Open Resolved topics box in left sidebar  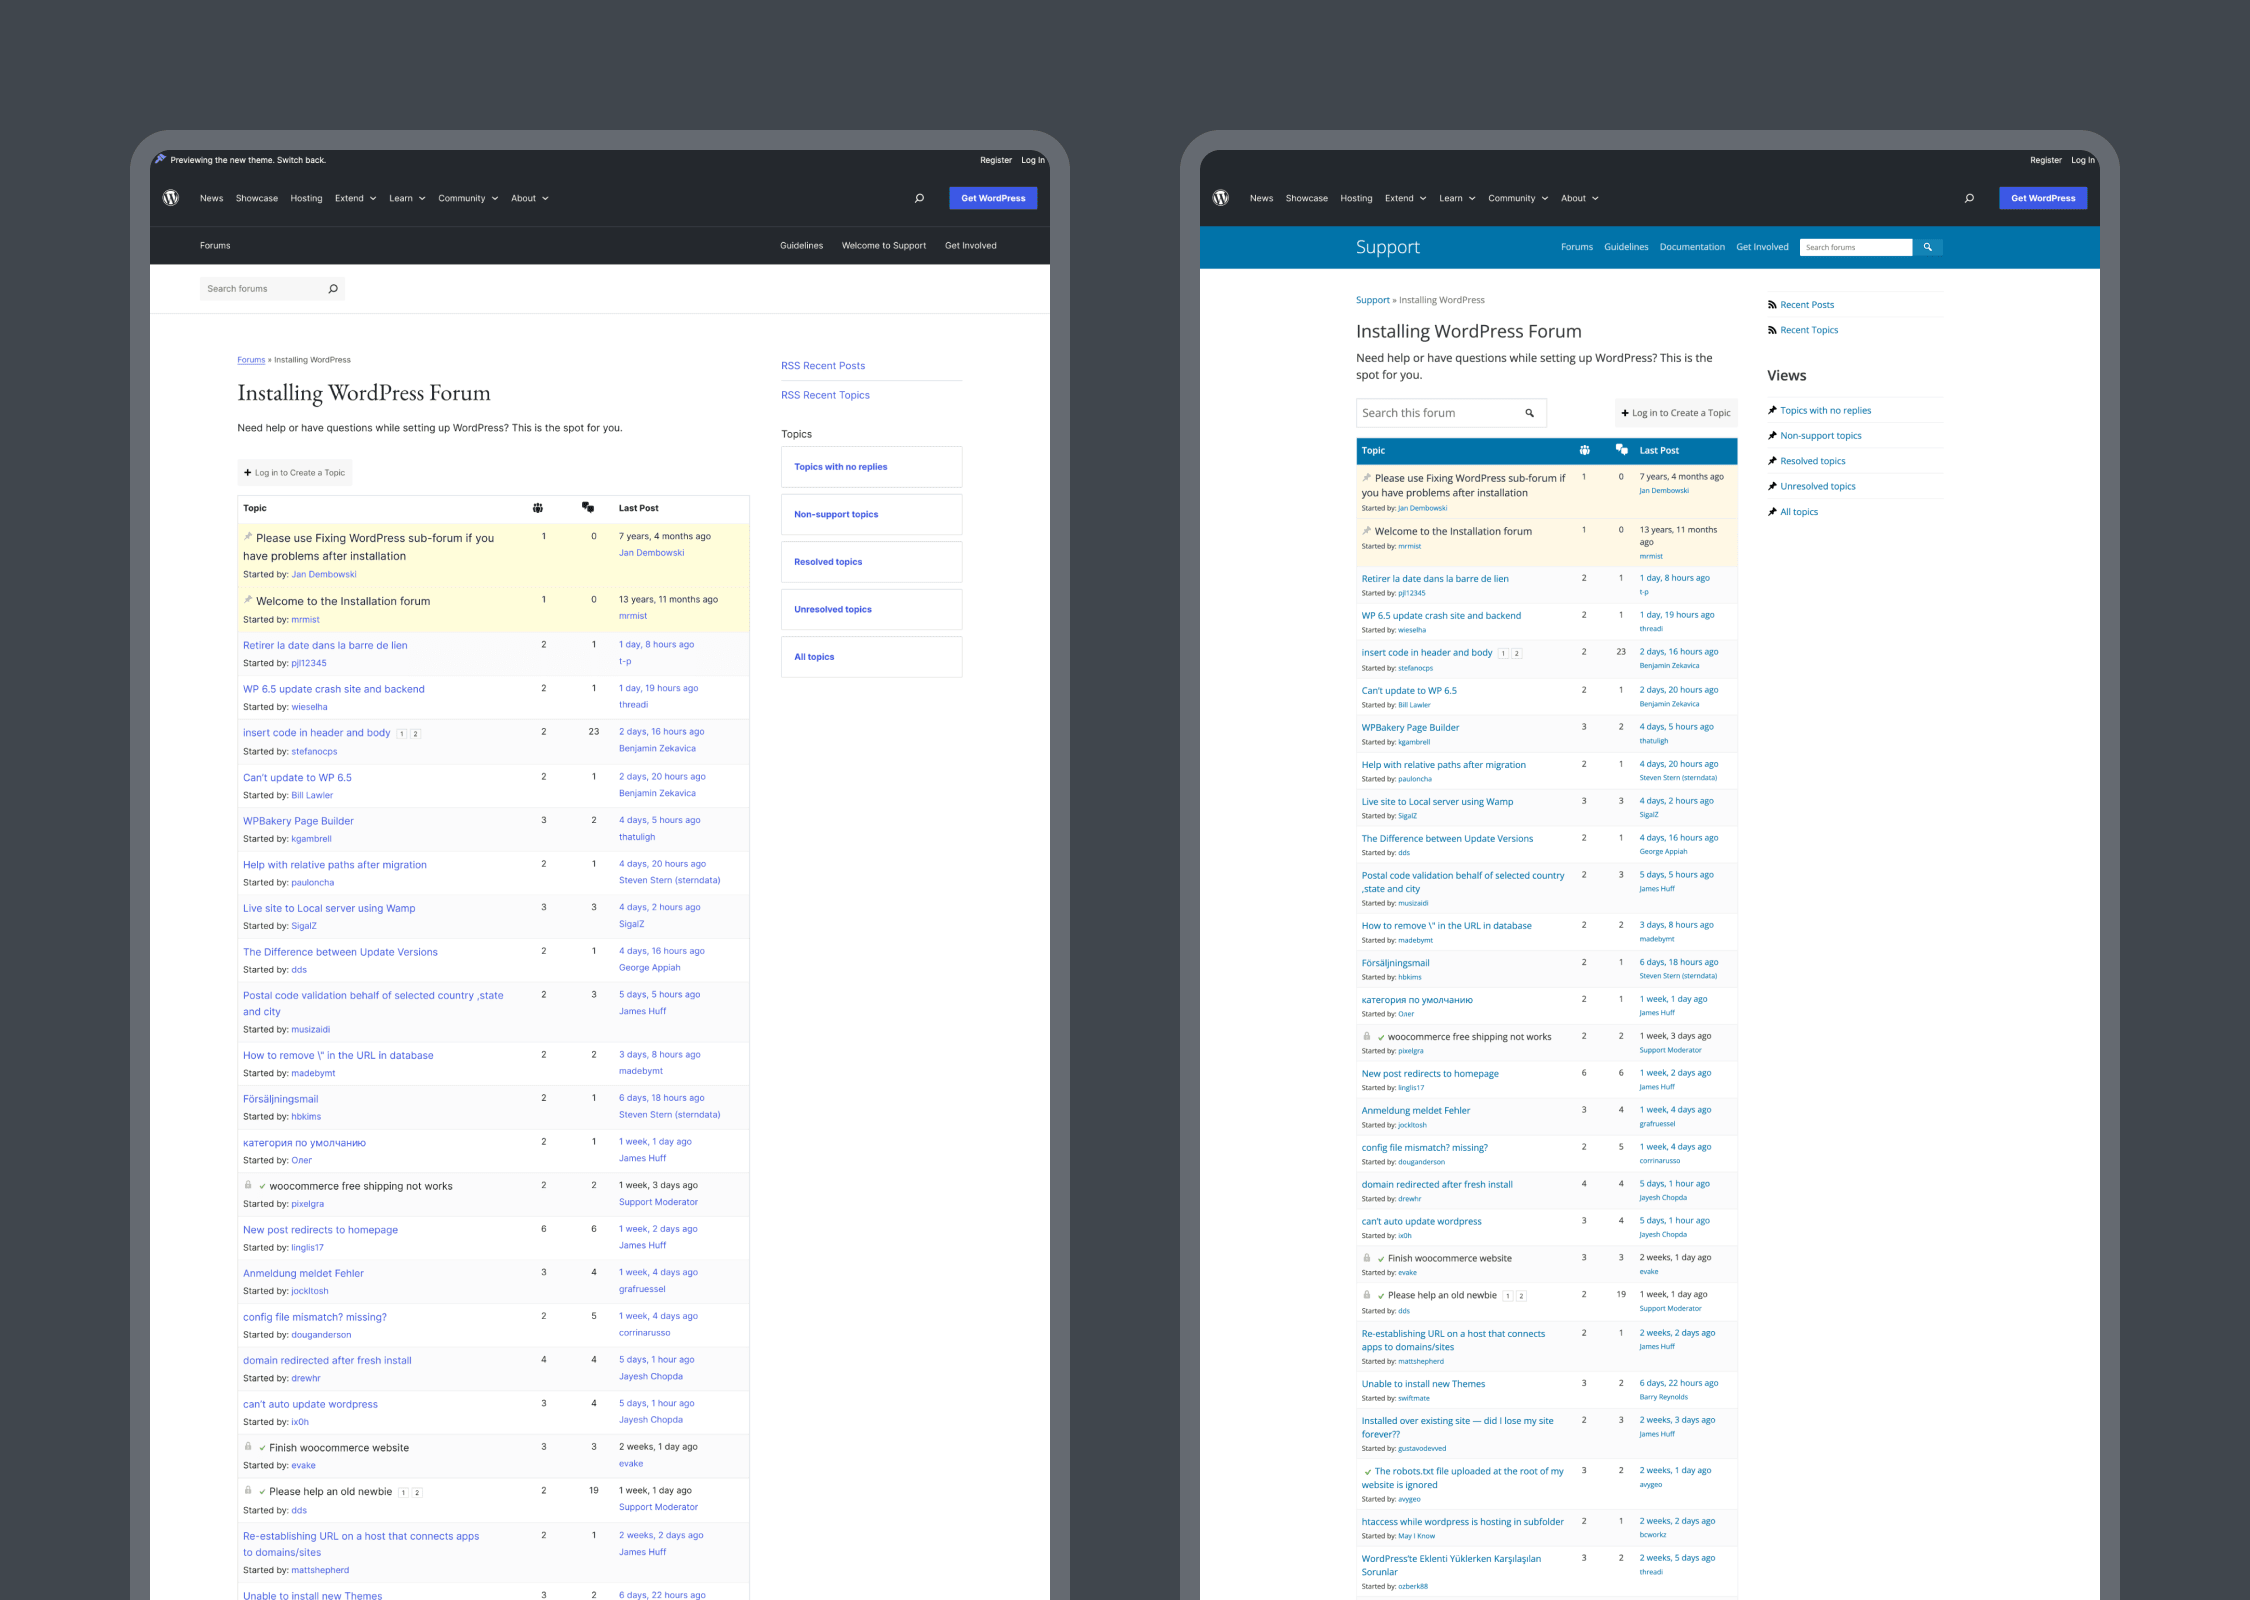click(871, 562)
